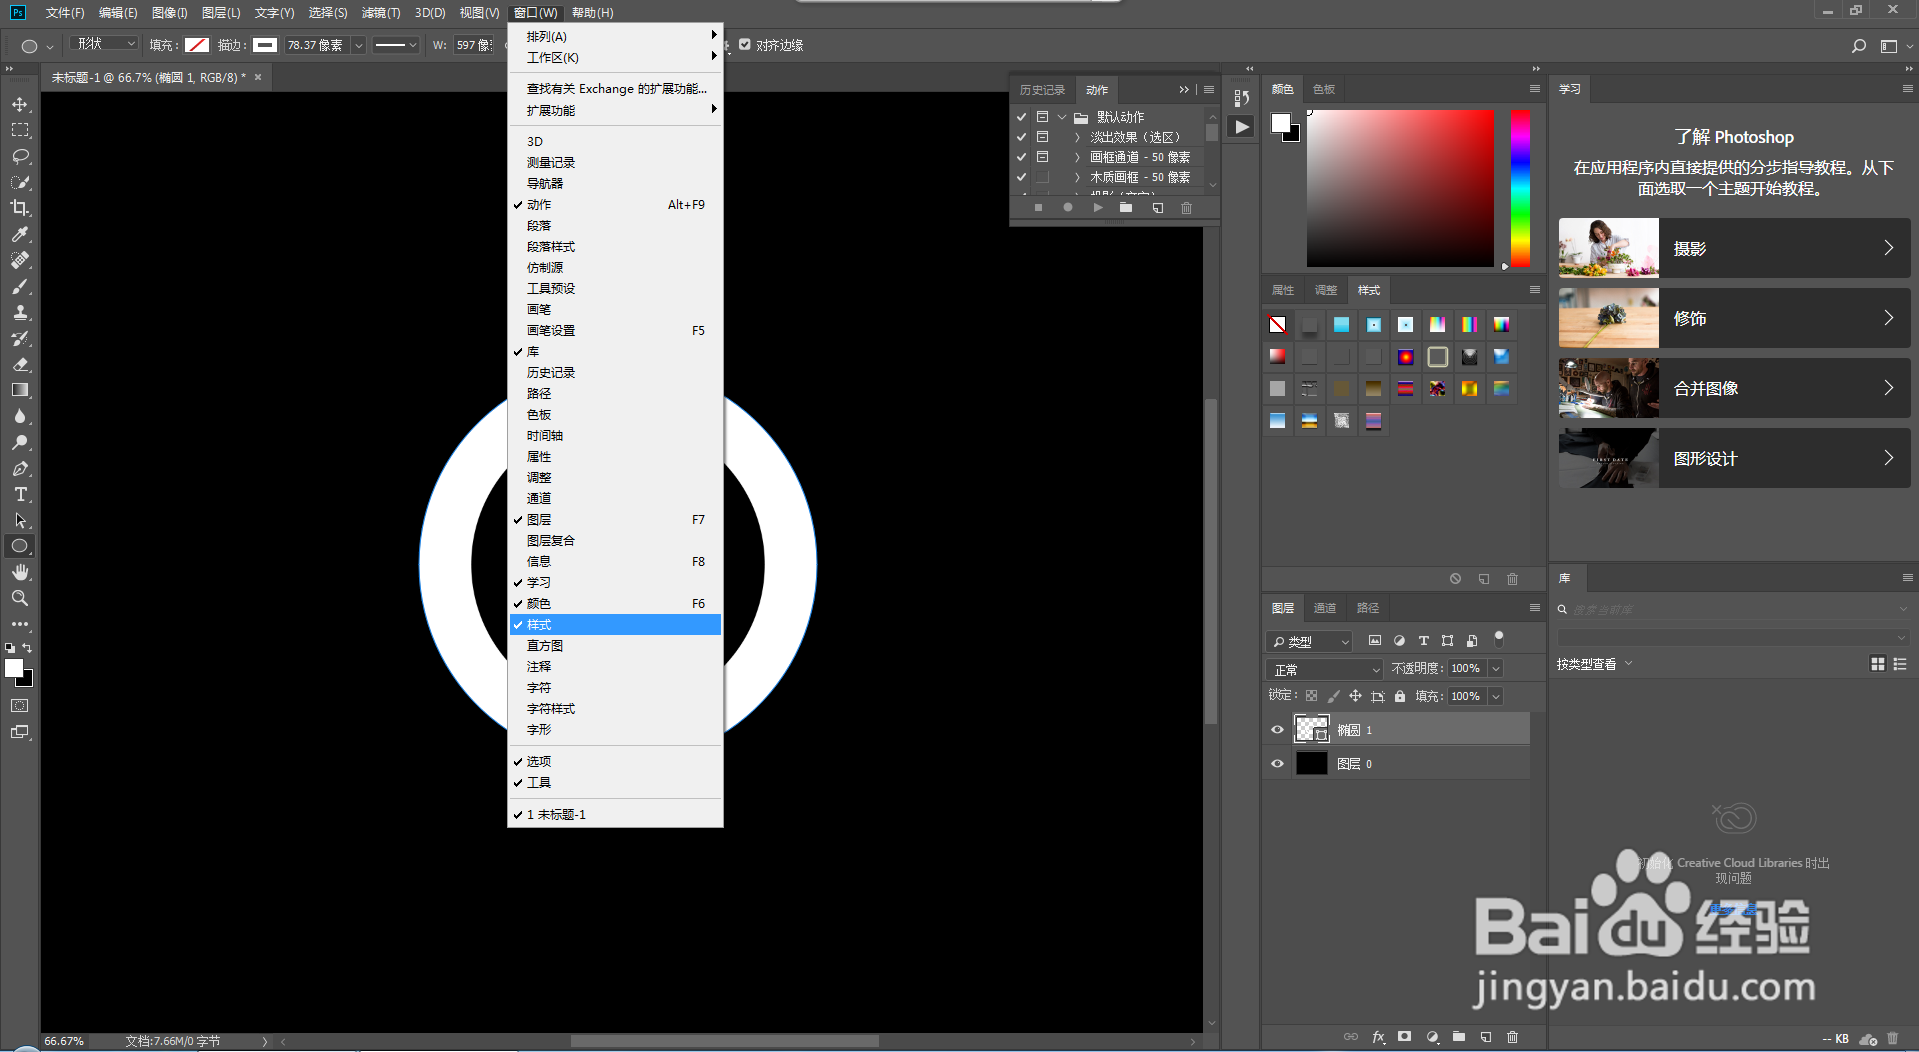The width and height of the screenshot is (1919, 1052).
Task: Select the Rectangular Marquee tool
Action: (x=20, y=130)
